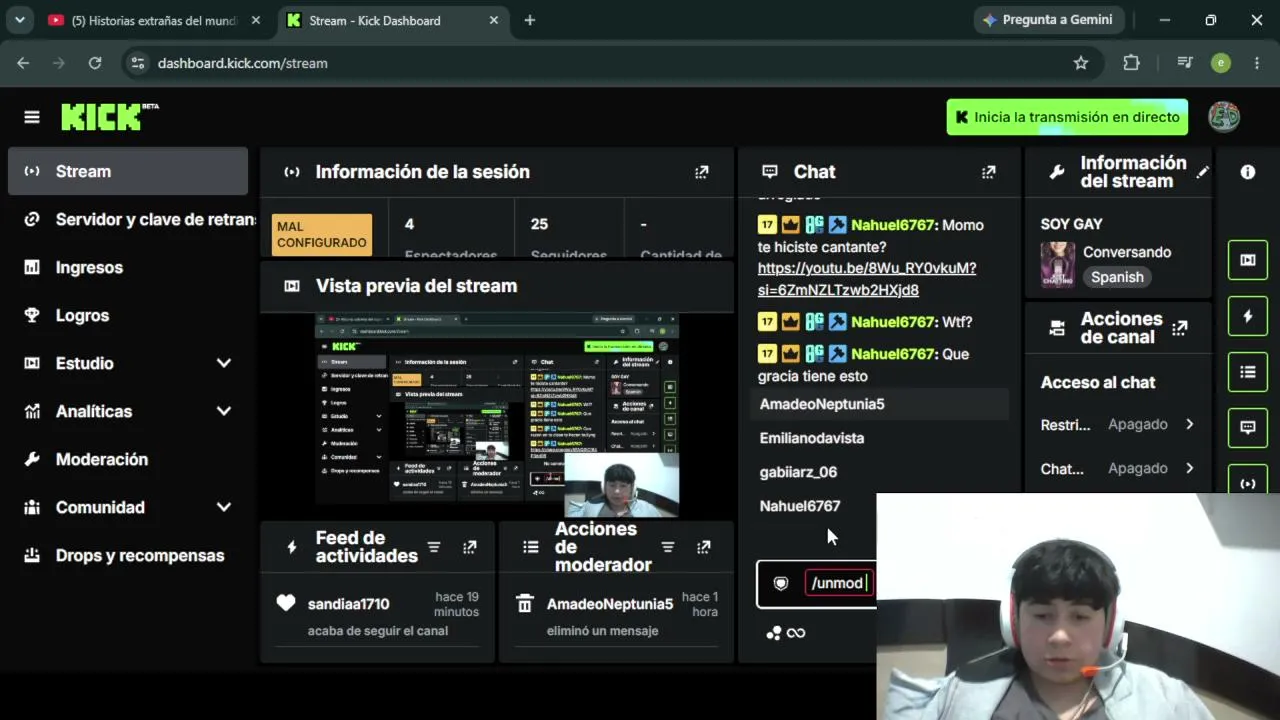Click Inicia la transmisión en directo
Viewport: 1280px width, 720px height.
point(1067,117)
